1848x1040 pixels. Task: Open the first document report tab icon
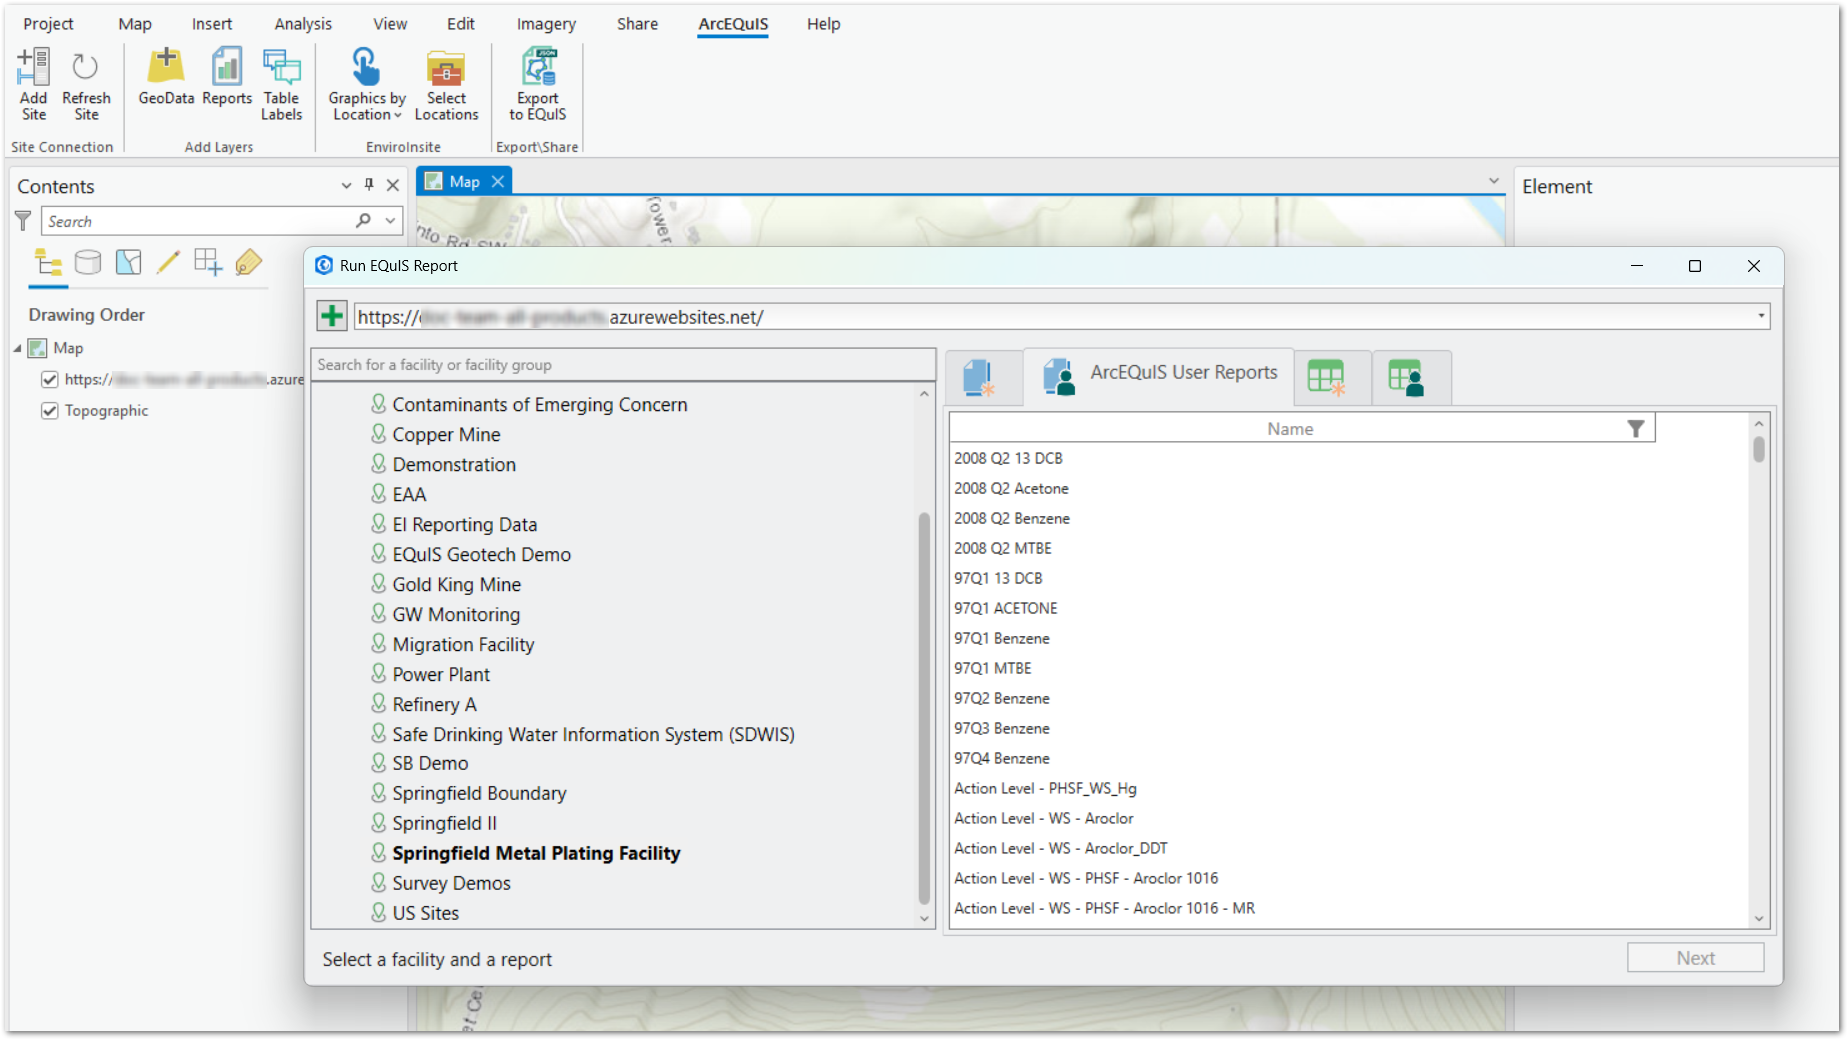[x=978, y=378]
